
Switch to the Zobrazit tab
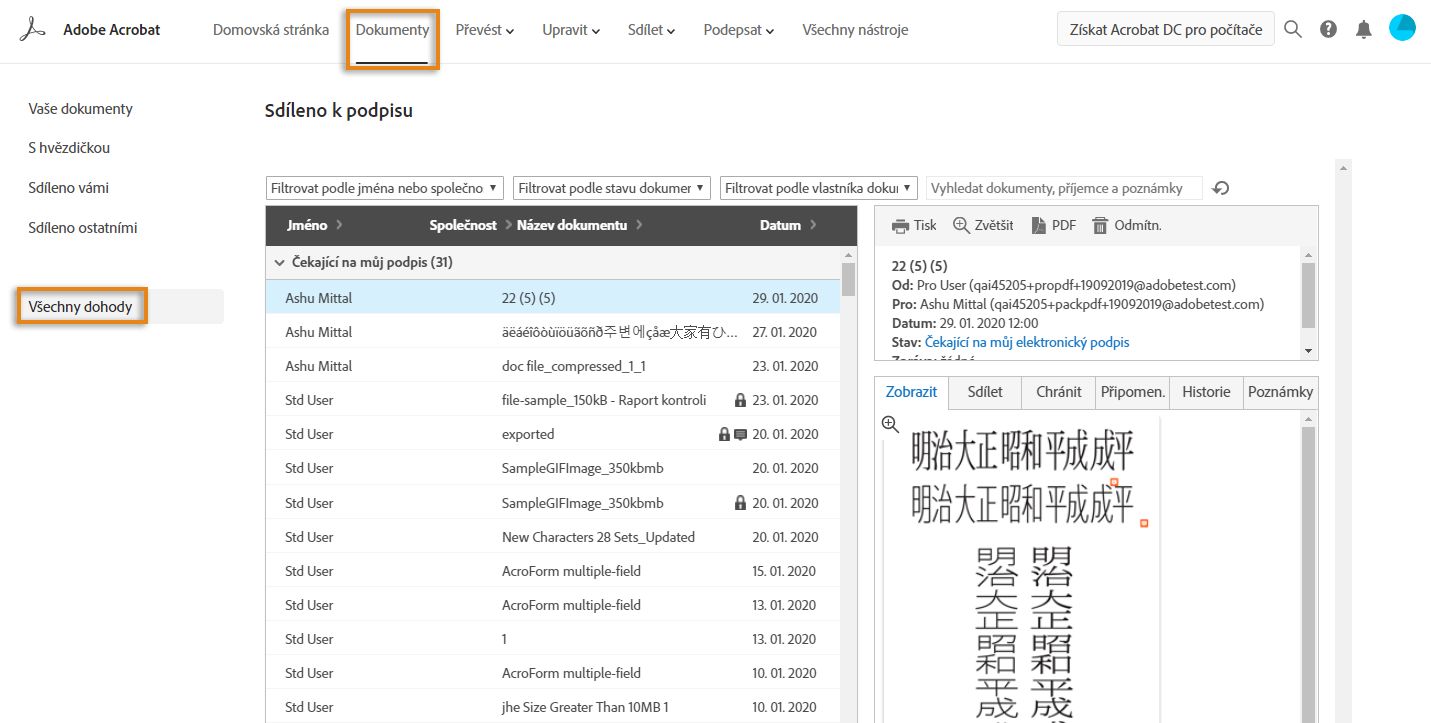[911, 392]
